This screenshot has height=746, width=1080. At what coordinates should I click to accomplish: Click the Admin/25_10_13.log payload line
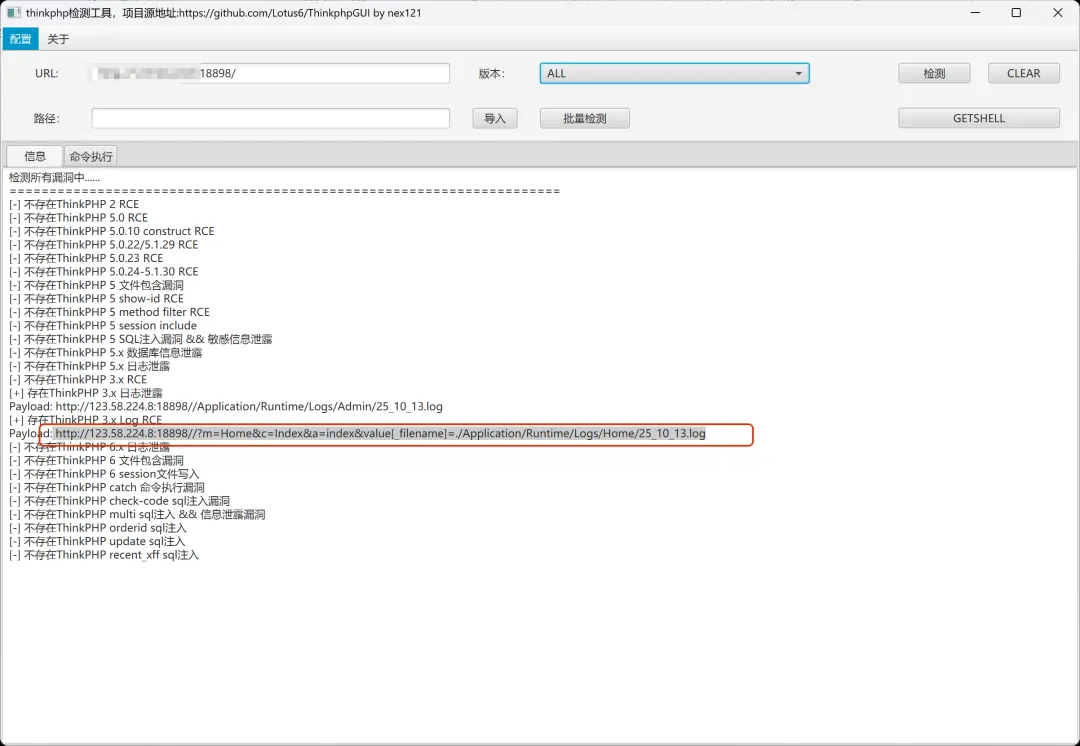(x=226, y=406)
